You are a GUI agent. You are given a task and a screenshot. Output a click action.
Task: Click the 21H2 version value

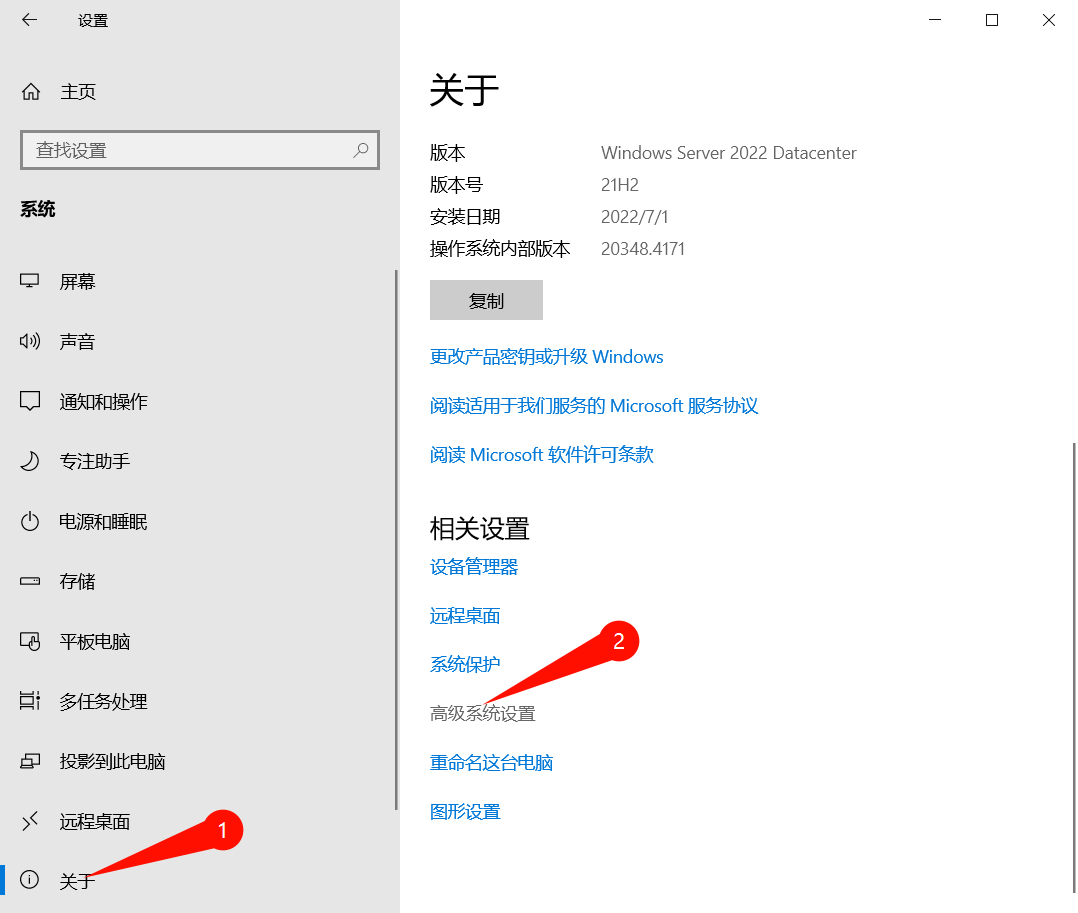click(x=619, y=185)
